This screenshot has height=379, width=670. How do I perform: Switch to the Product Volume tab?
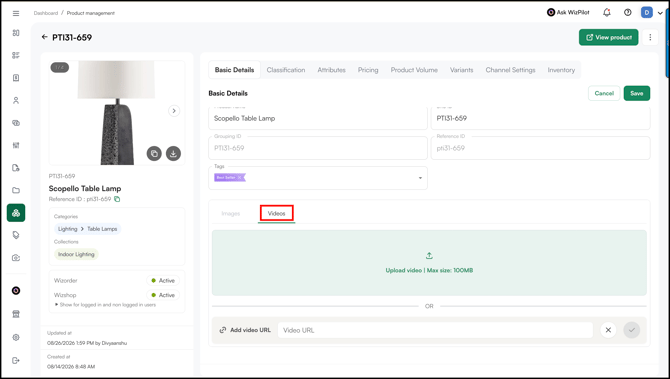414,70
